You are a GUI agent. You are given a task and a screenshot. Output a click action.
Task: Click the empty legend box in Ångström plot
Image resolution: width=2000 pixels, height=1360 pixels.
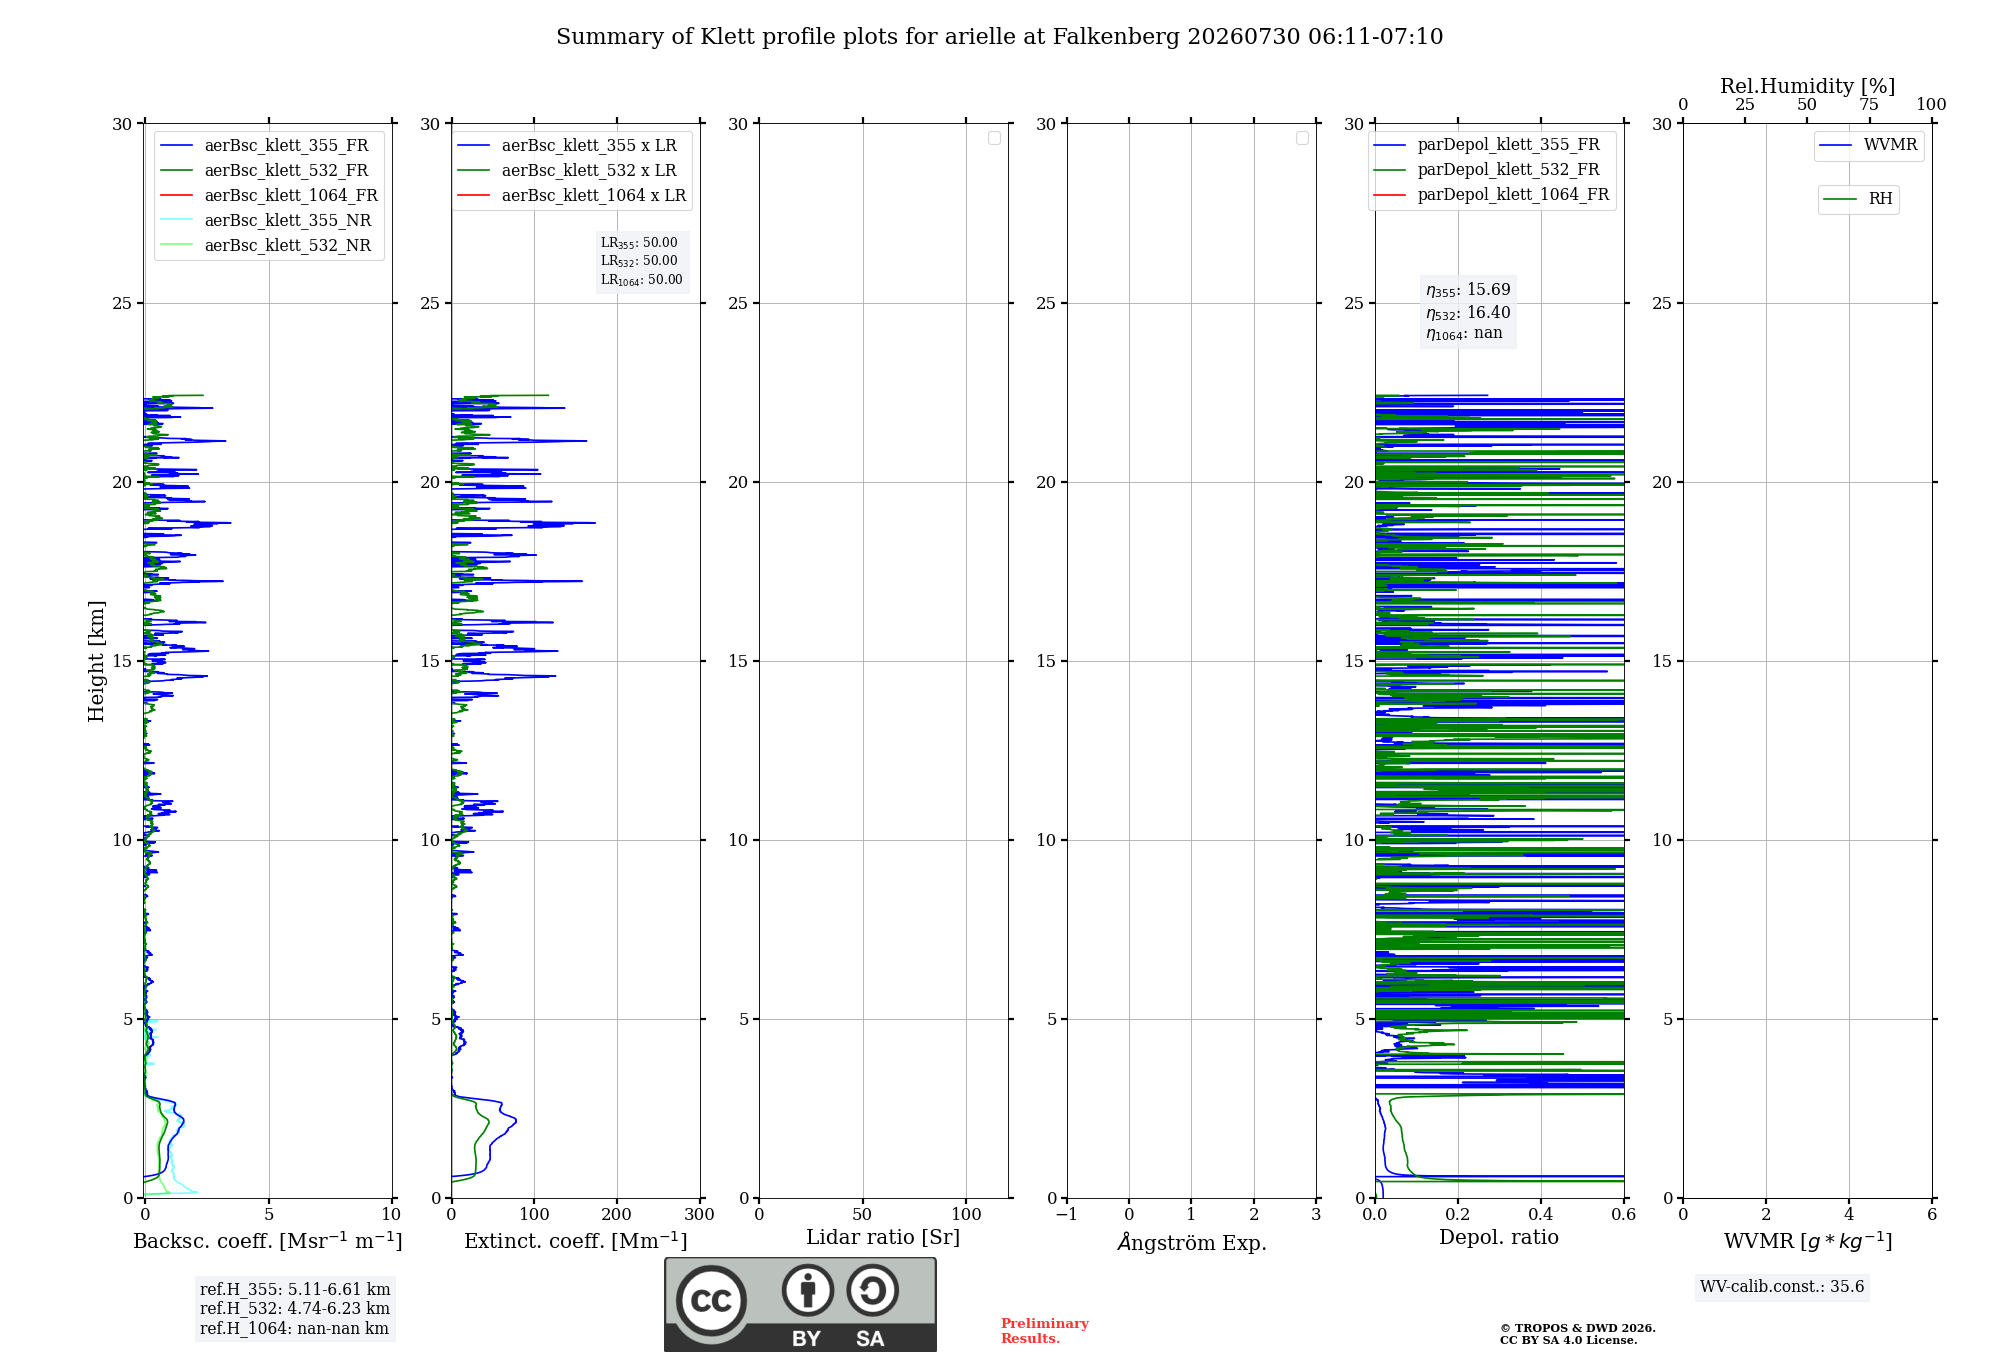(x=1302, y=138)
